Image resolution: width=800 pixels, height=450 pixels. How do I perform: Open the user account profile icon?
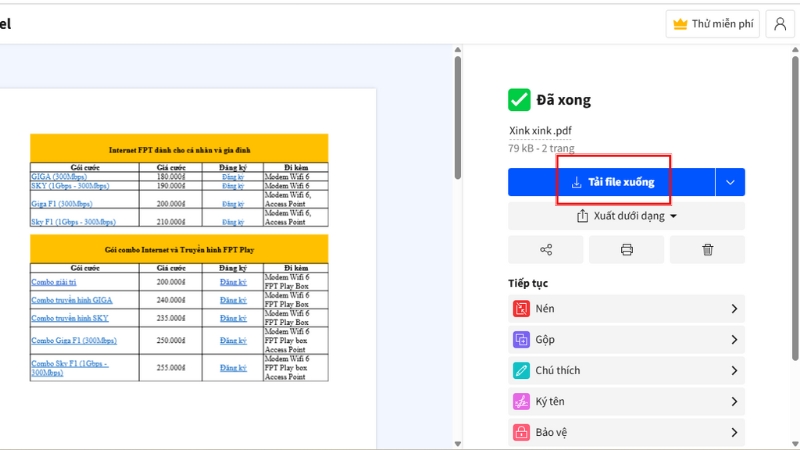780,24
